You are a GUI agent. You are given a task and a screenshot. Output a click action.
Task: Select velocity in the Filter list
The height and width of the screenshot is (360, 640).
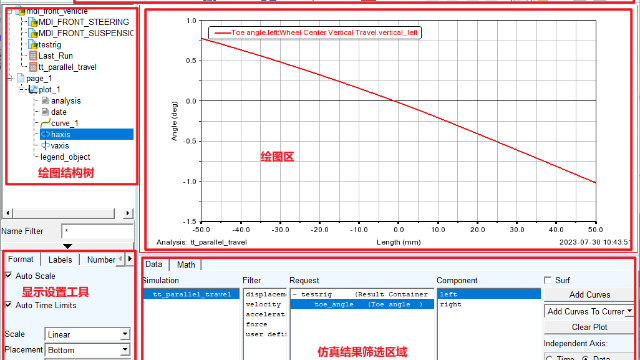coord(265,304)
